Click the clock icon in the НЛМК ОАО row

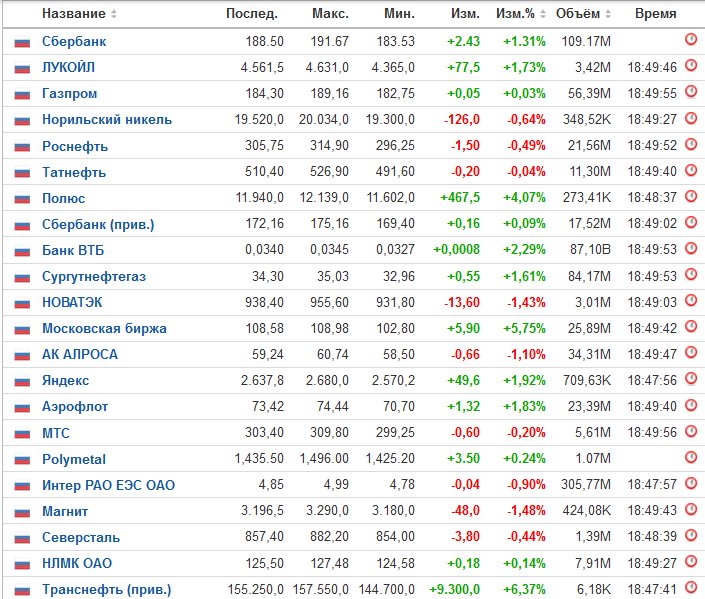tap(691, 561)
